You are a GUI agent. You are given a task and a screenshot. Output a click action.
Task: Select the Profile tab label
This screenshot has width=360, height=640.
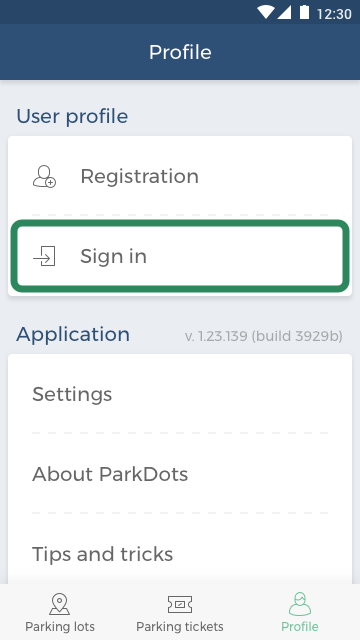coord(300,627)
